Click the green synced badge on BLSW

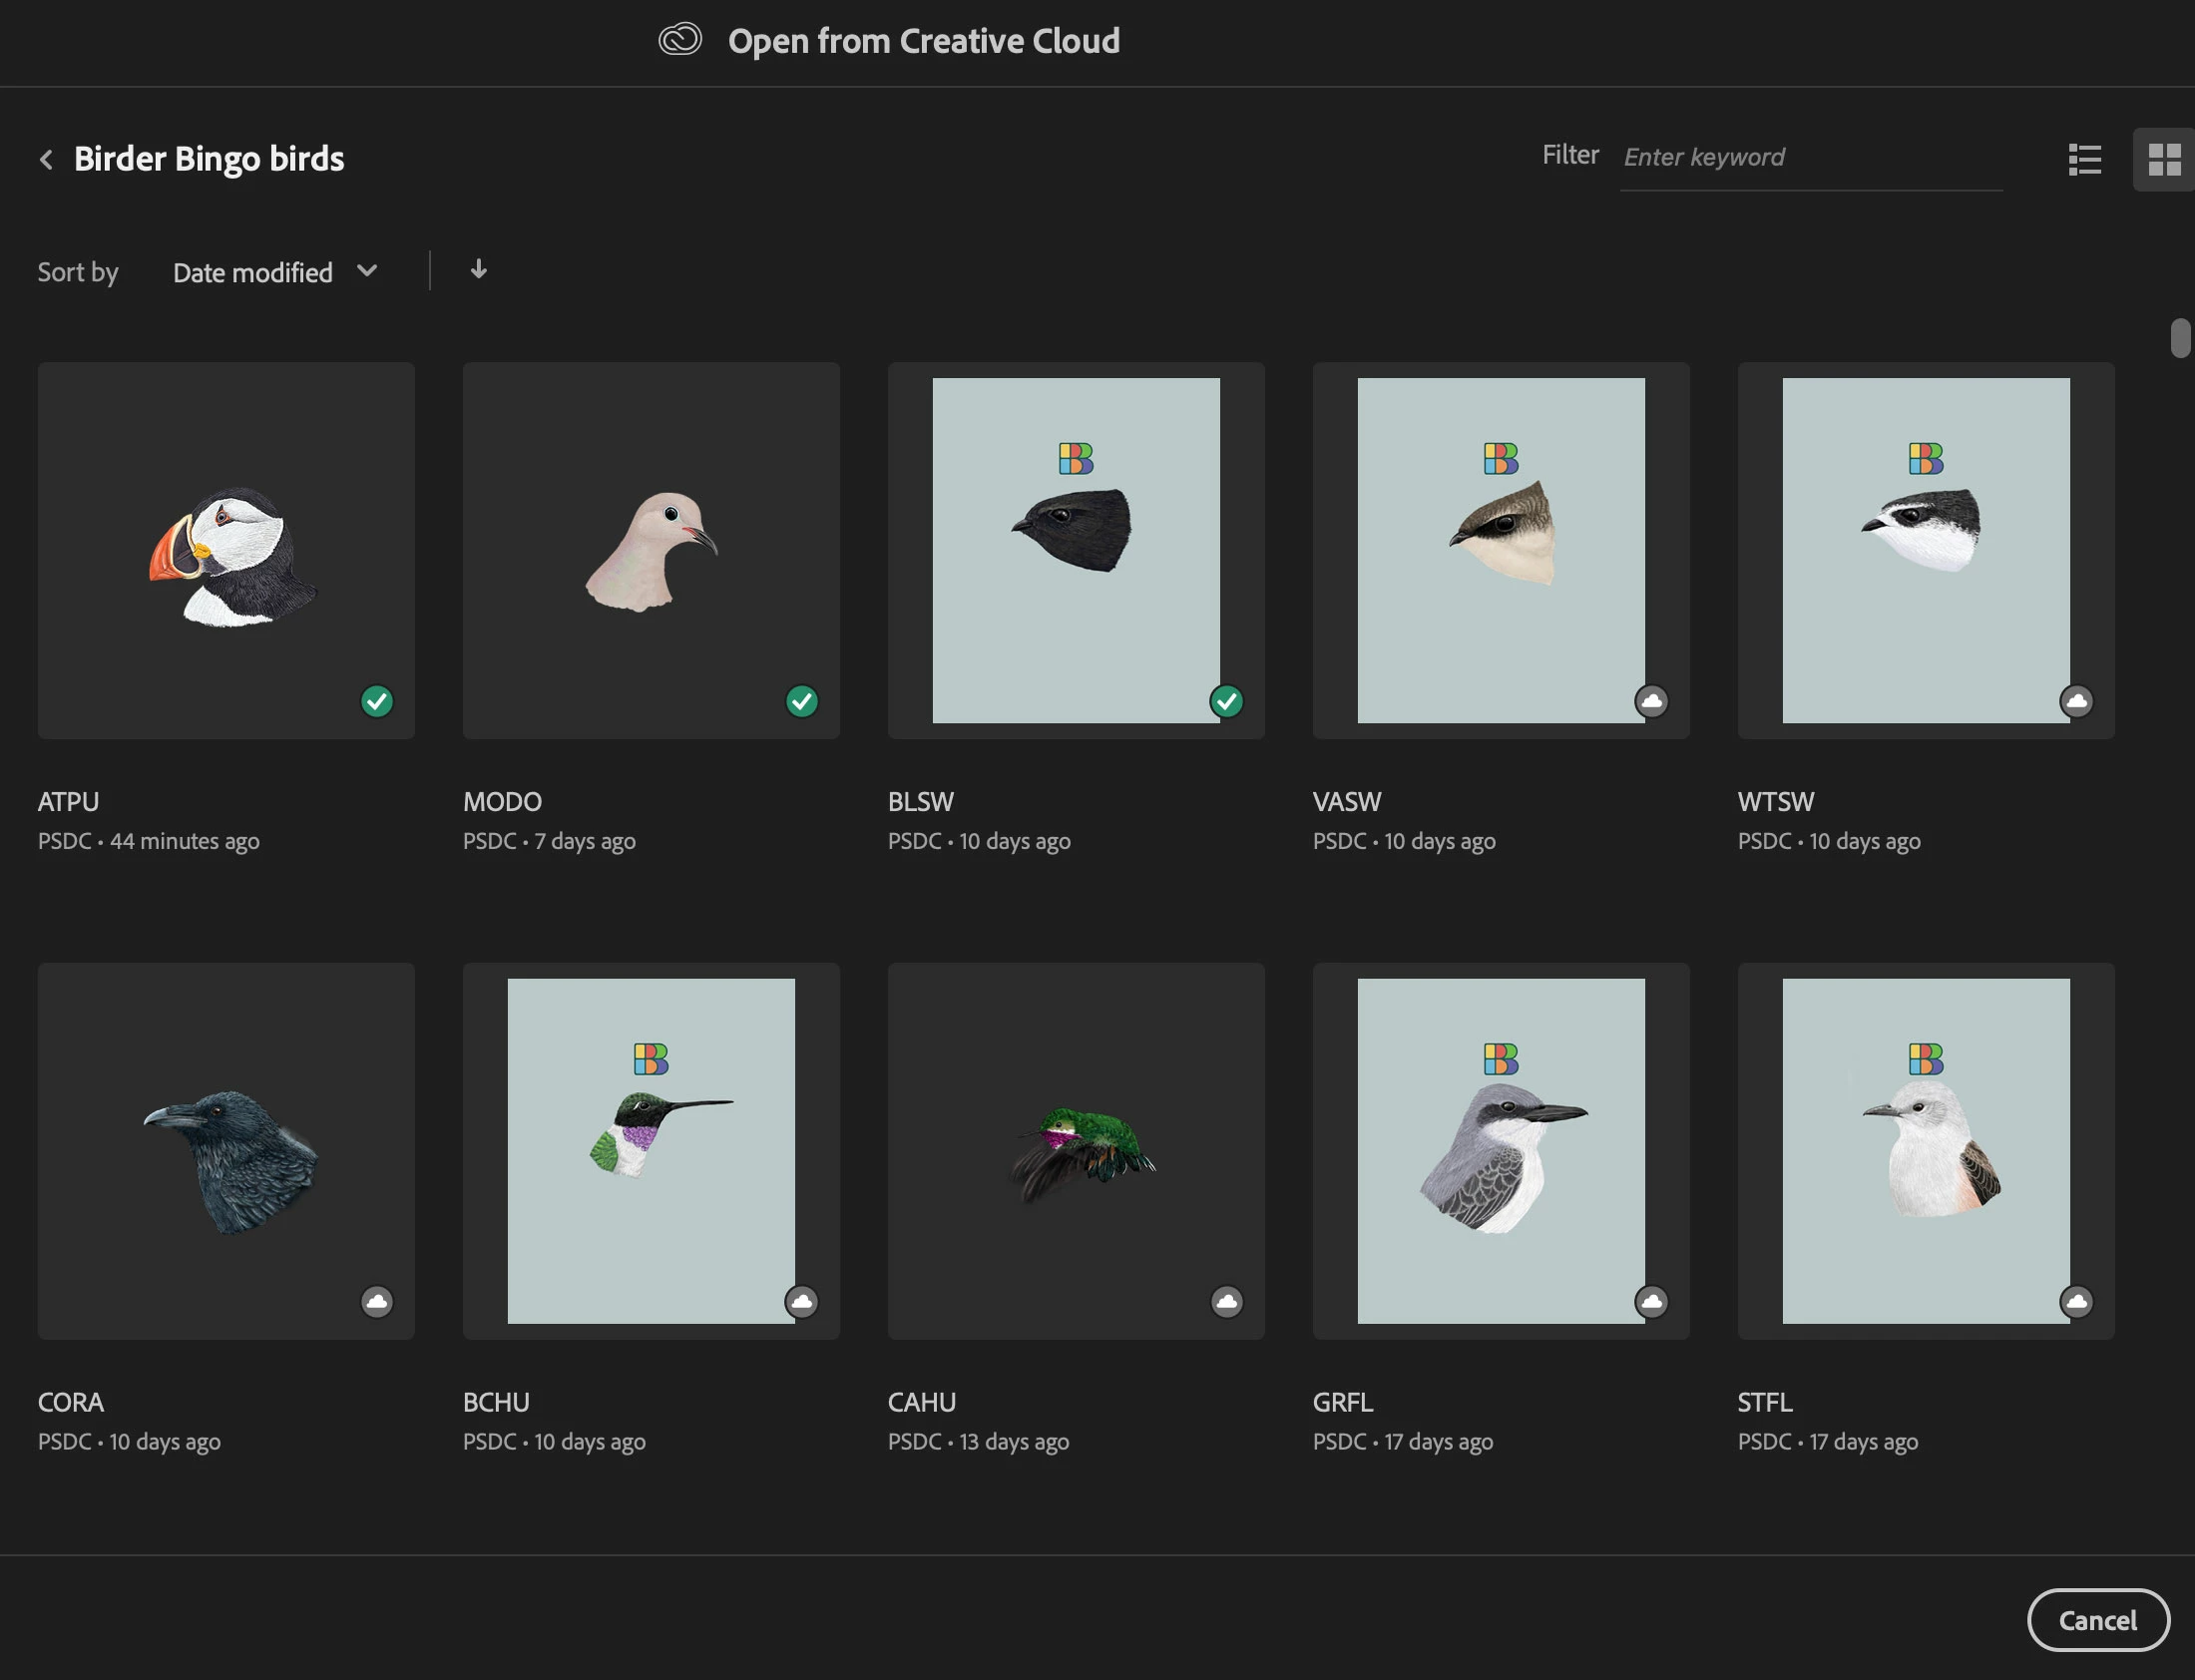[1227, 701]
